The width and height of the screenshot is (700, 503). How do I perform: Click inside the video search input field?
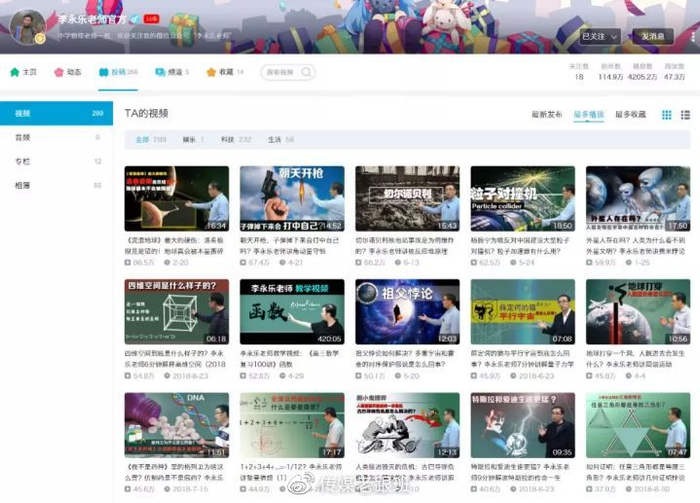point(280,72)
